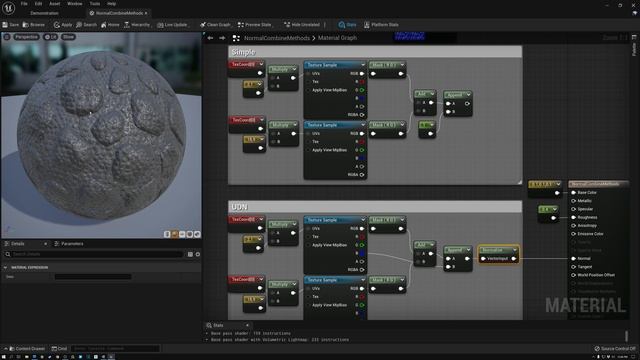Toggle Platform Stats in the toolbar
Image resolution: width=640 pixels, height=360 pixels.
pyautogui.click(x=381, y=25)
